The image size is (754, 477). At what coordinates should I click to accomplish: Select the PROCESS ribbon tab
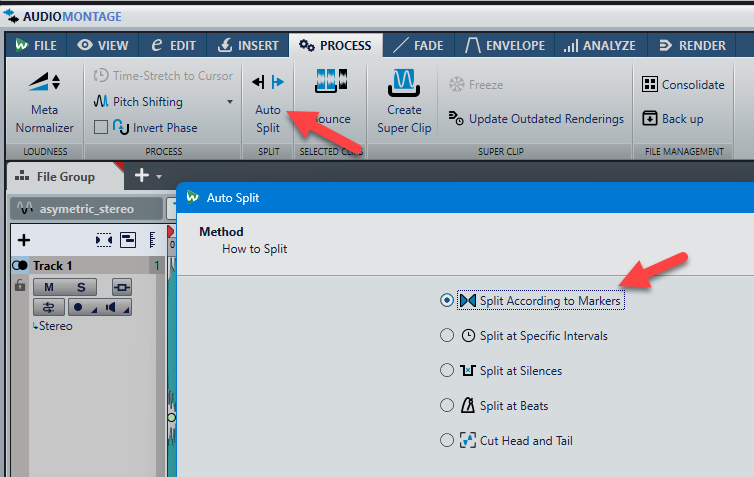(335, 46)
